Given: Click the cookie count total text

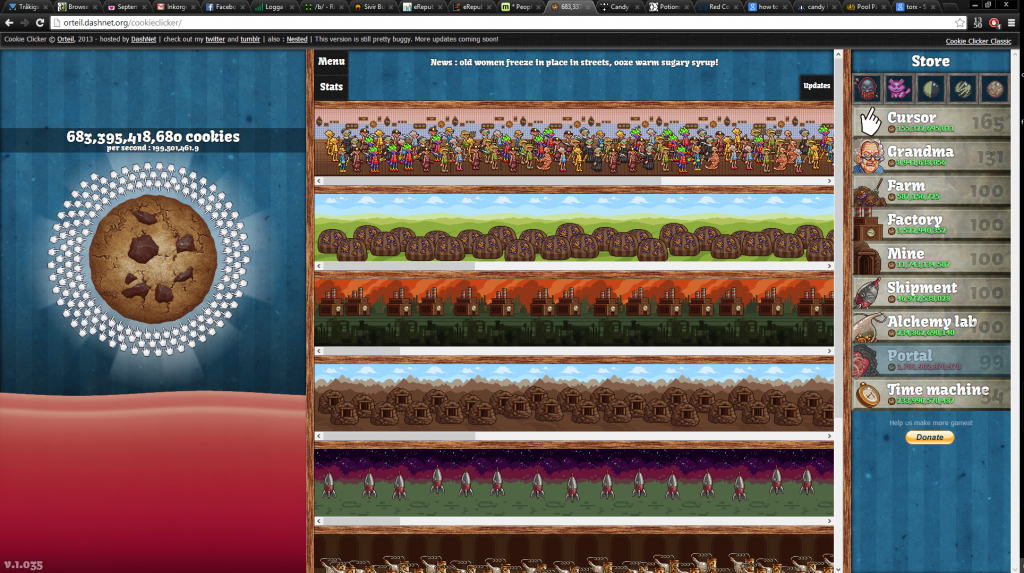Looking at the screenshot, I should pos(153,137).
